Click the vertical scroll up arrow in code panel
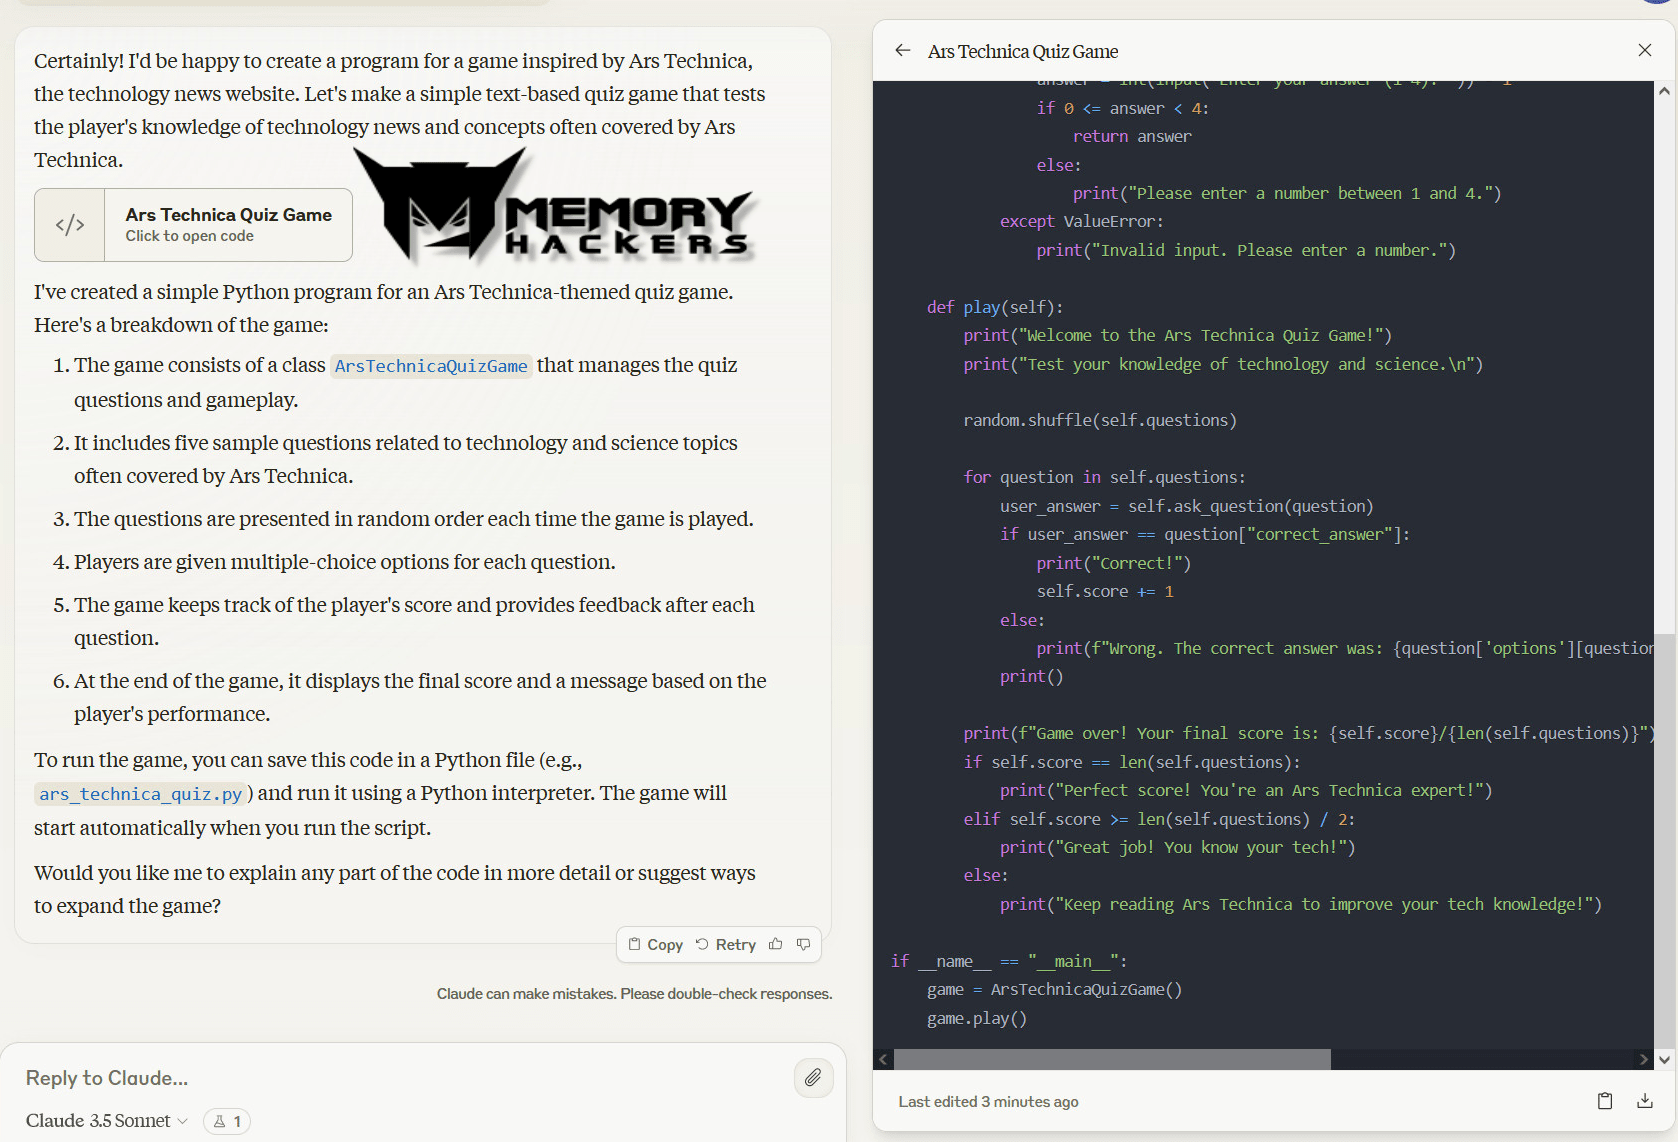The height and width of the screenshot is (1142, 1678). 1664,91
